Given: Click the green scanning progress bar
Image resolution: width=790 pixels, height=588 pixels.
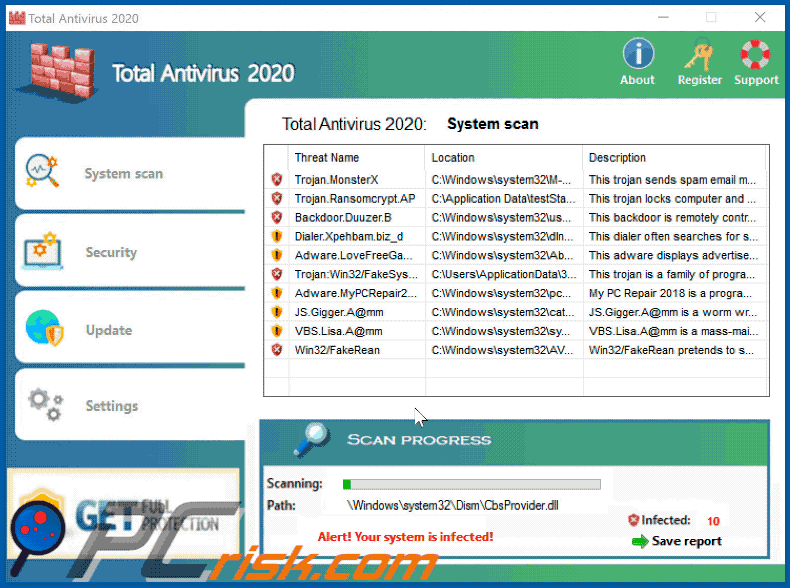Looking at the screenshot, I should 472,484.
